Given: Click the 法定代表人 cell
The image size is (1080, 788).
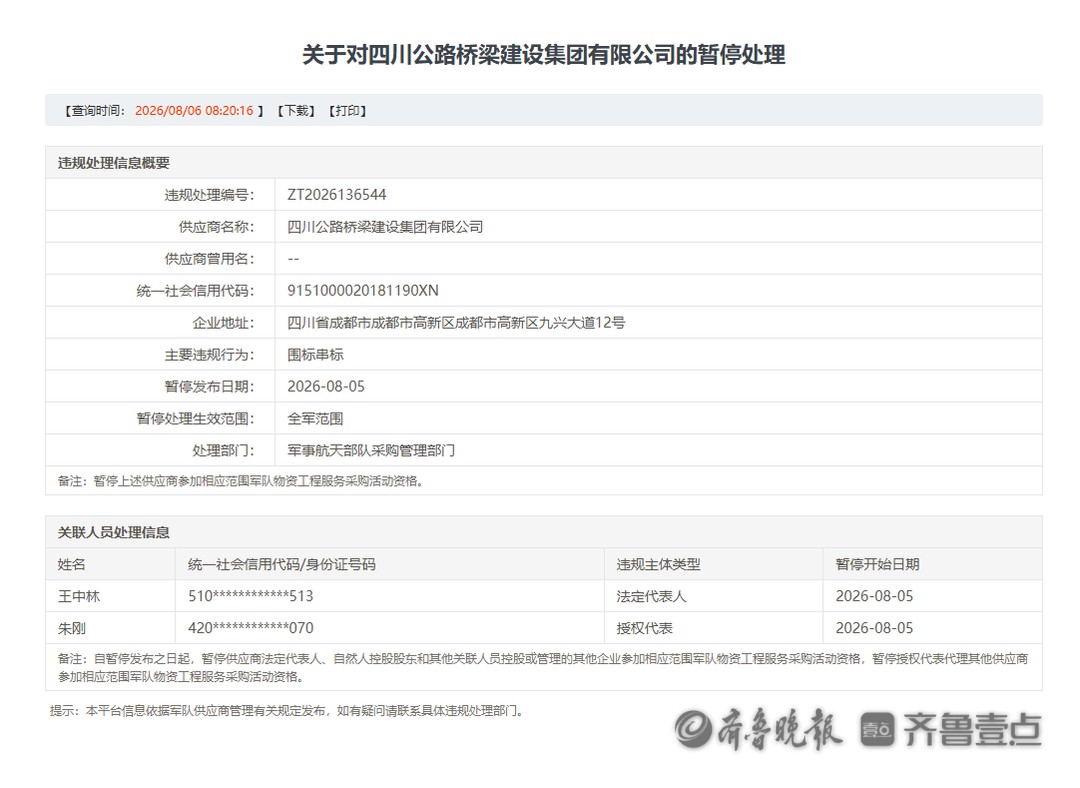Looking at the screenshot, I should pyautogui.click(x=652, y=597).
